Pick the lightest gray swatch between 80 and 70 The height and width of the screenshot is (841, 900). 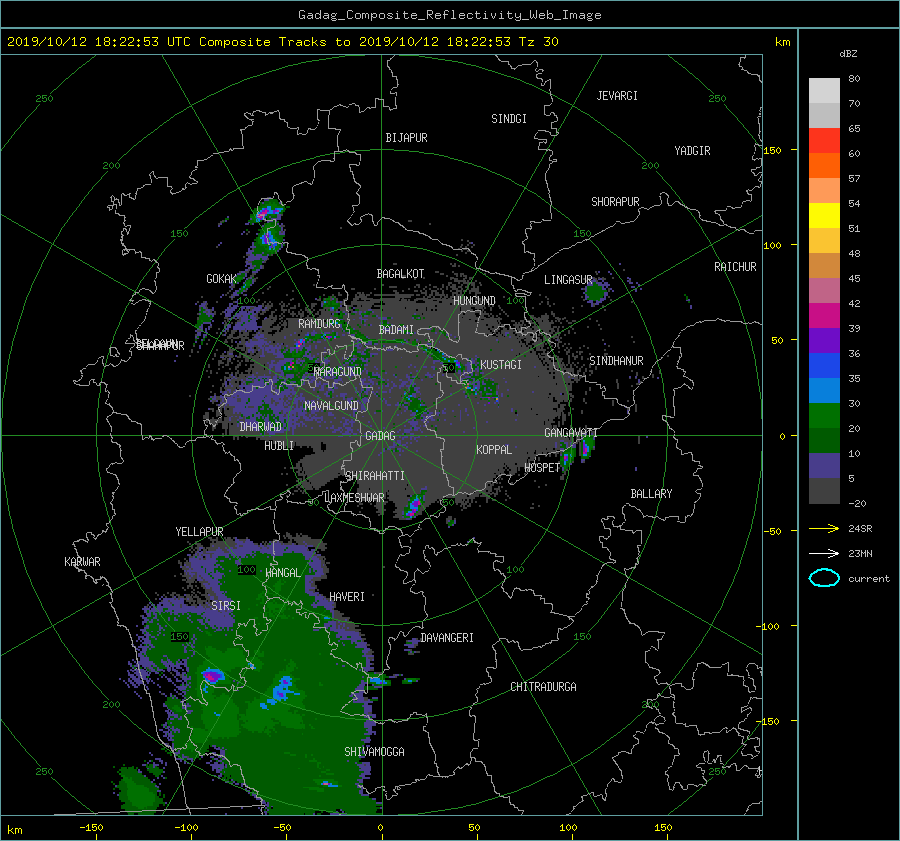824,90
